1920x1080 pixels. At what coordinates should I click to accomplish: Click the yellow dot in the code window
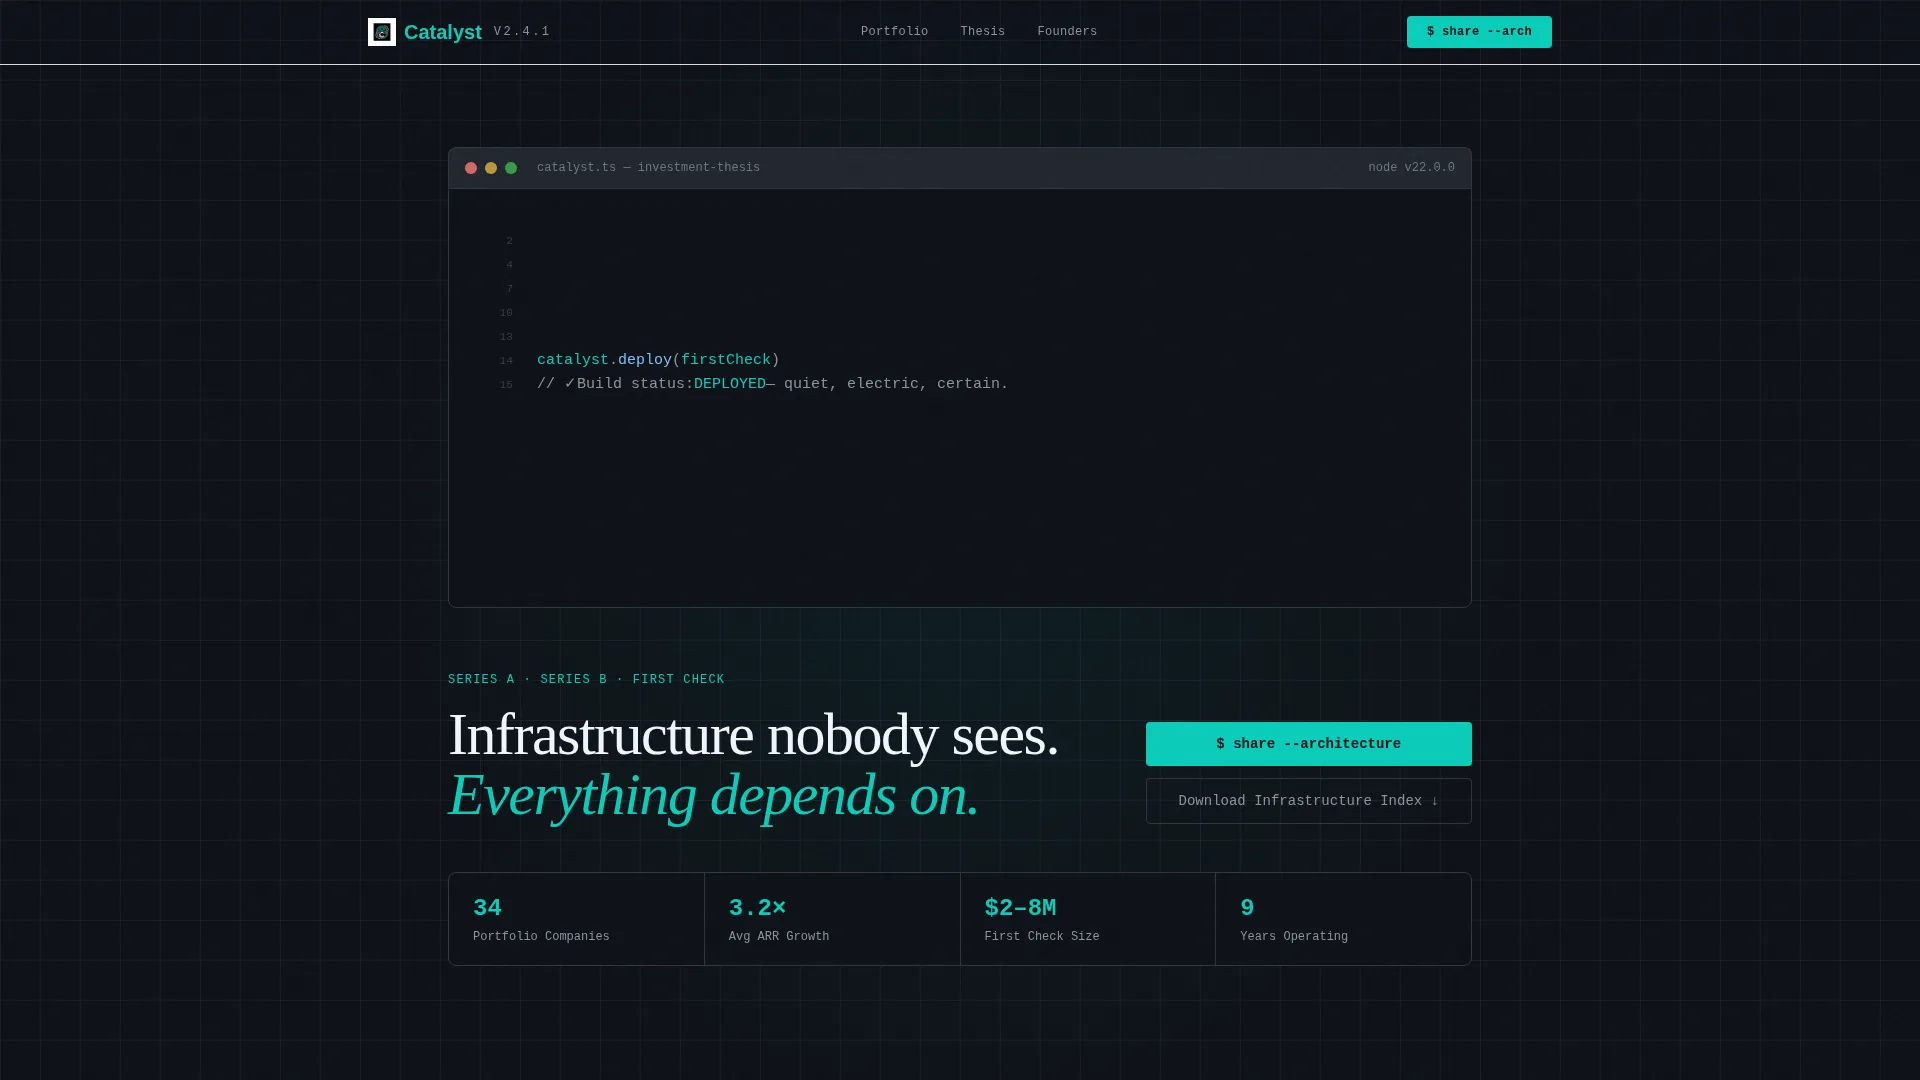491,168
